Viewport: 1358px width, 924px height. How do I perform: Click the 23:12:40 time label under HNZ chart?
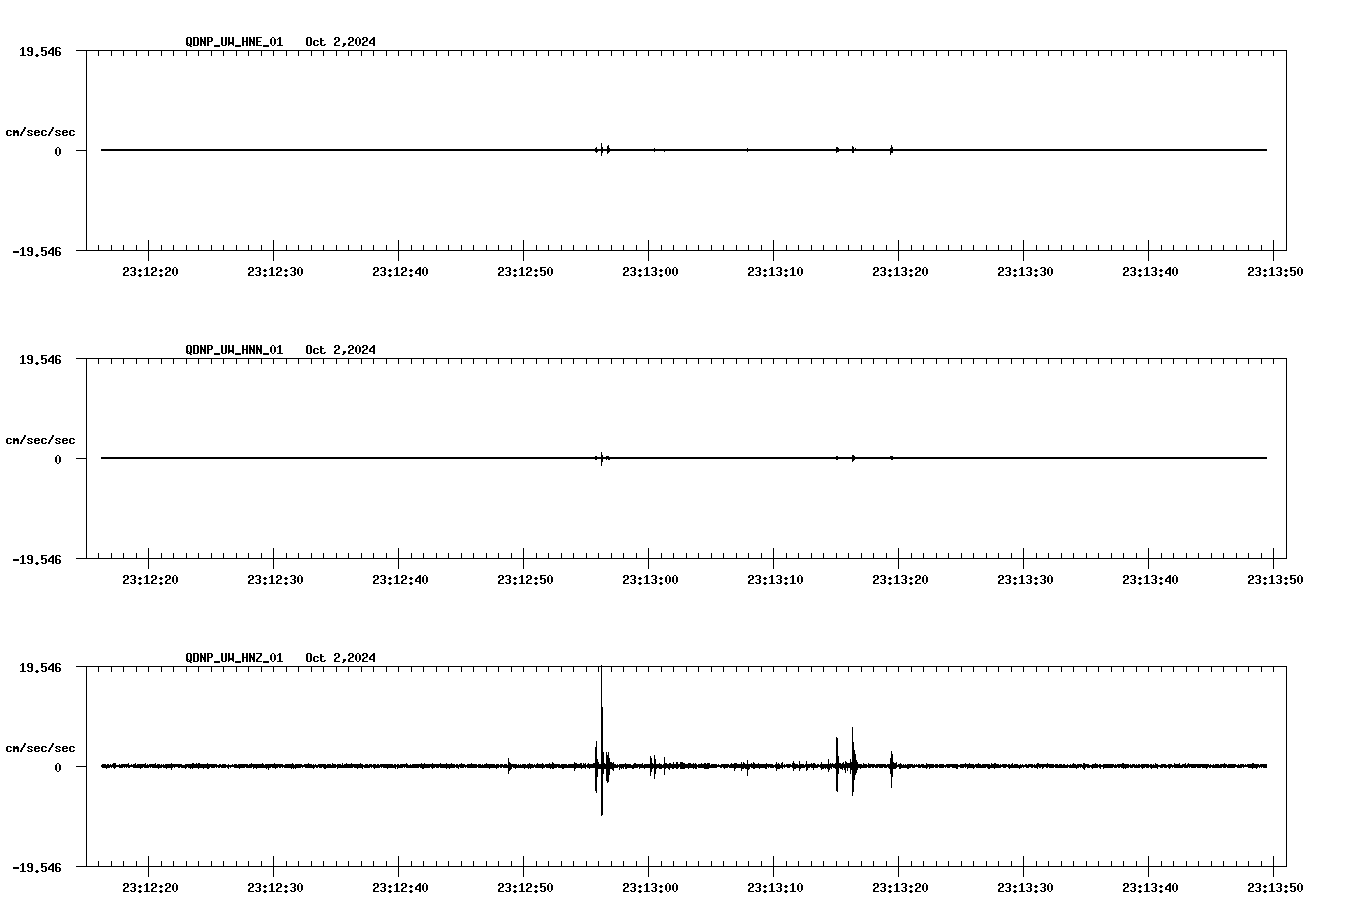pyautogui.click(x=400, y=888)
